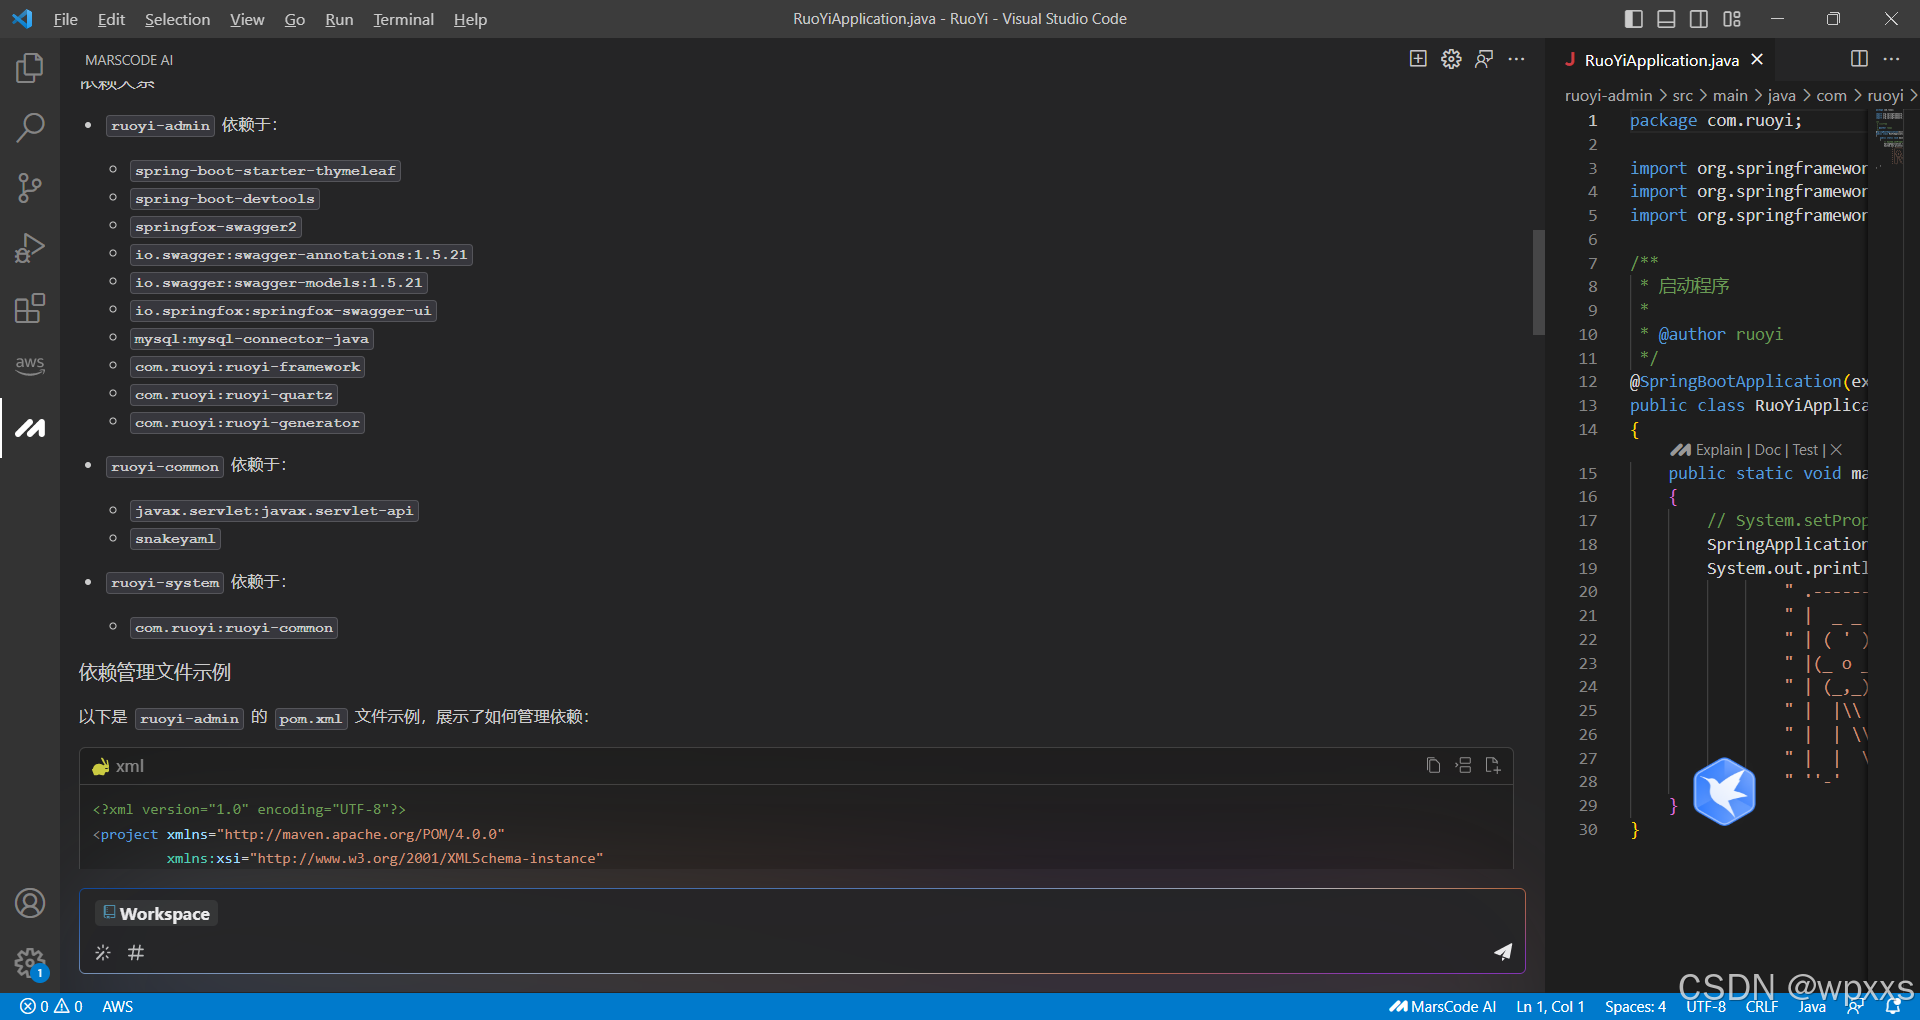
Task: Start a new MarsCode chat
Action: (1418, 59)
